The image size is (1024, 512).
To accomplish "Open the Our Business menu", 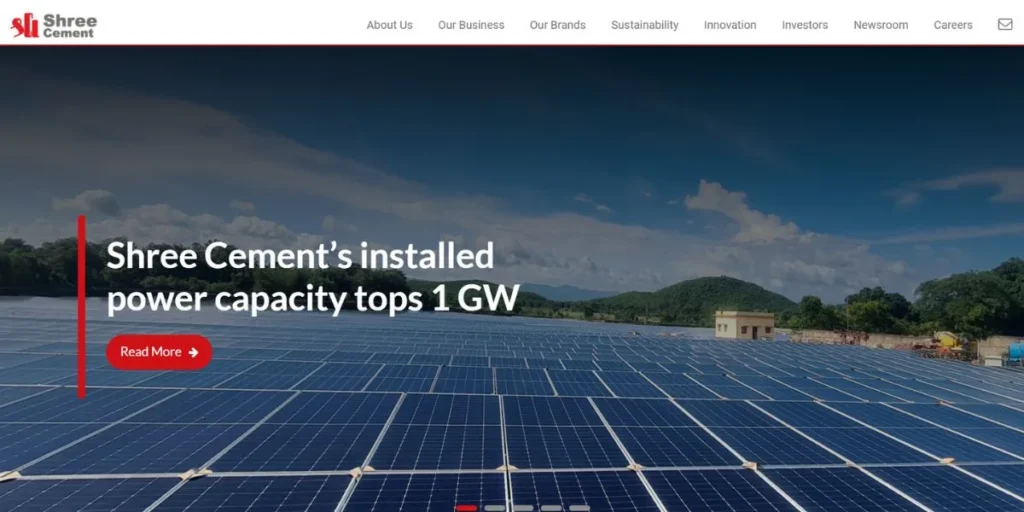I will [x=471, y=25].
